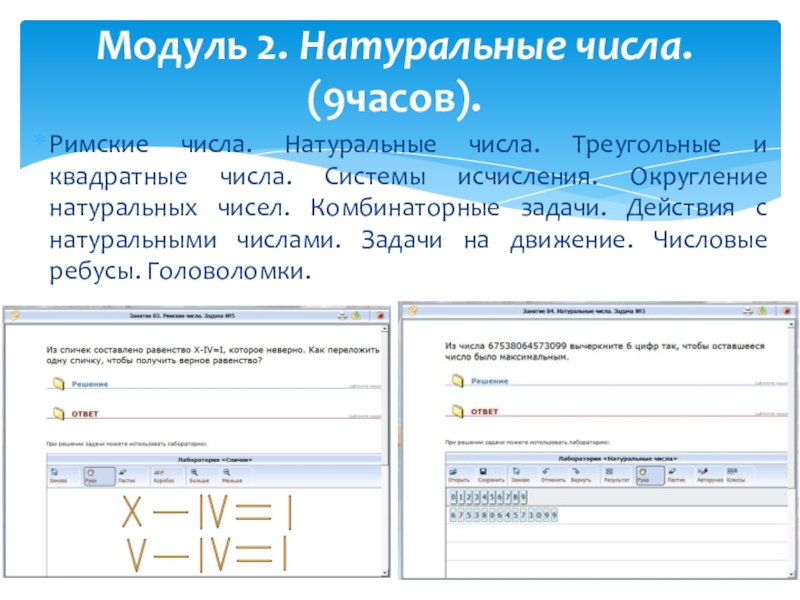This screenshot has width=800, height=600.
Task: Click scrollbar down arrow in Римские числа window
Action: (x=385, y=573)
